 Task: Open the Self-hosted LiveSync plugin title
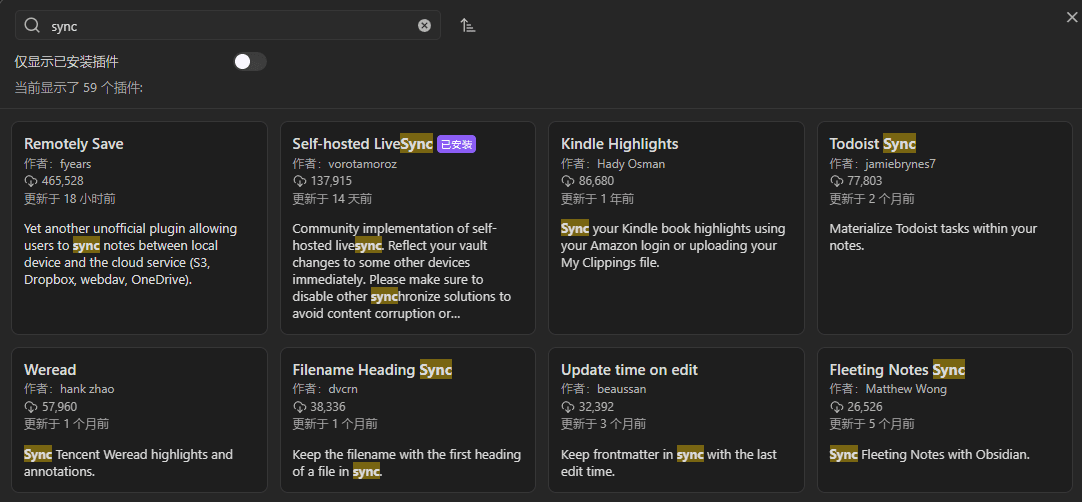pos(362,144)
